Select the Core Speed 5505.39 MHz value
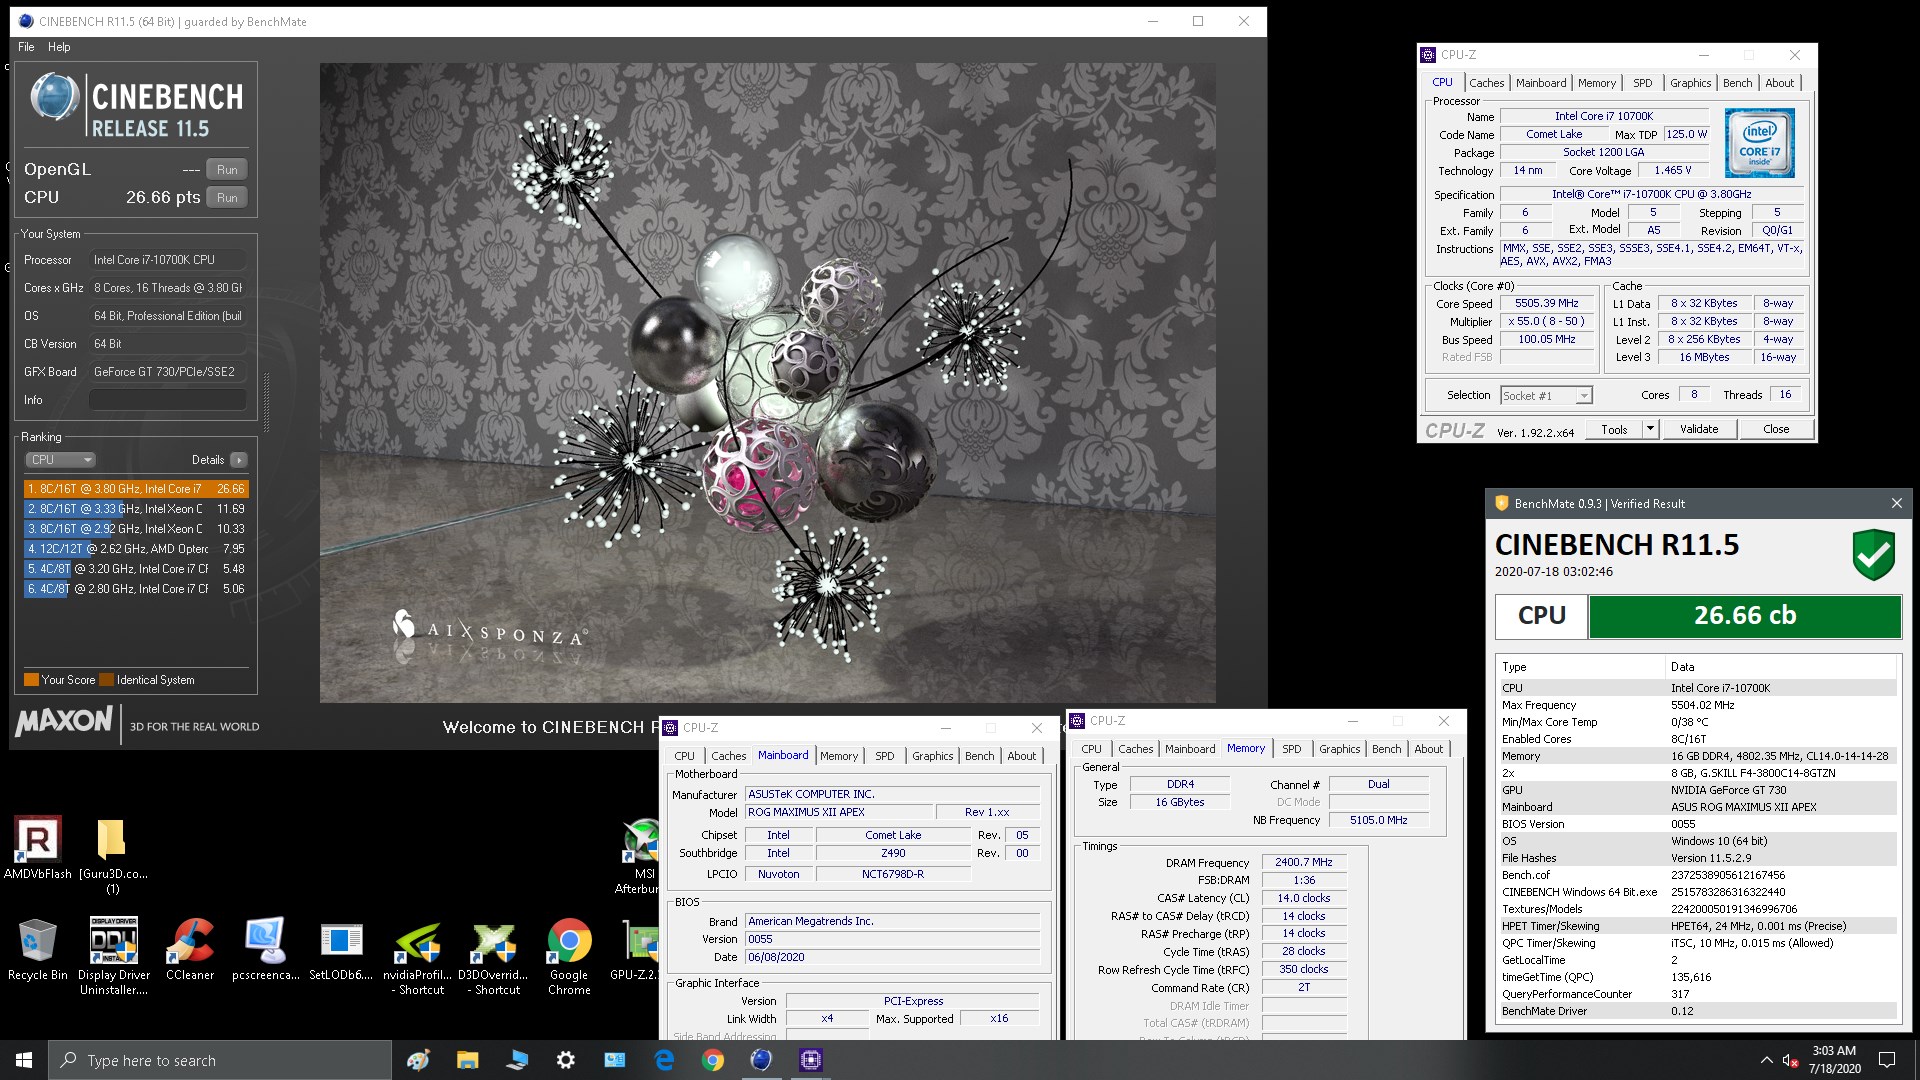Screen dimensions: 1920x1080 [x=1546, y=304]
